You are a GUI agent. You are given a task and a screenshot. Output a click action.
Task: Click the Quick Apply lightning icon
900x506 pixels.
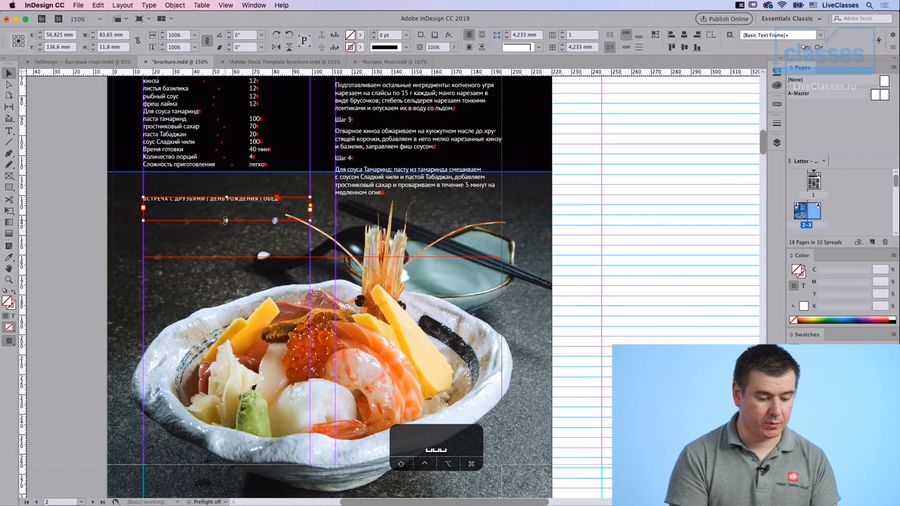click(x=879, y=40)
